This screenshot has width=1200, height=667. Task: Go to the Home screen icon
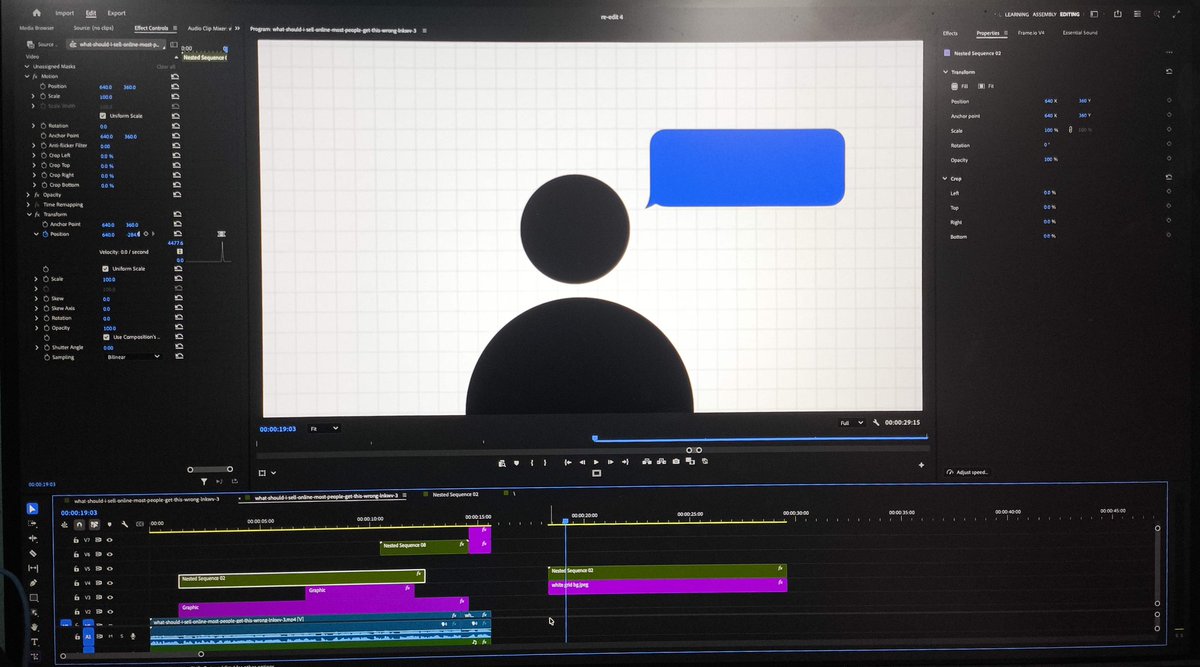37,13
